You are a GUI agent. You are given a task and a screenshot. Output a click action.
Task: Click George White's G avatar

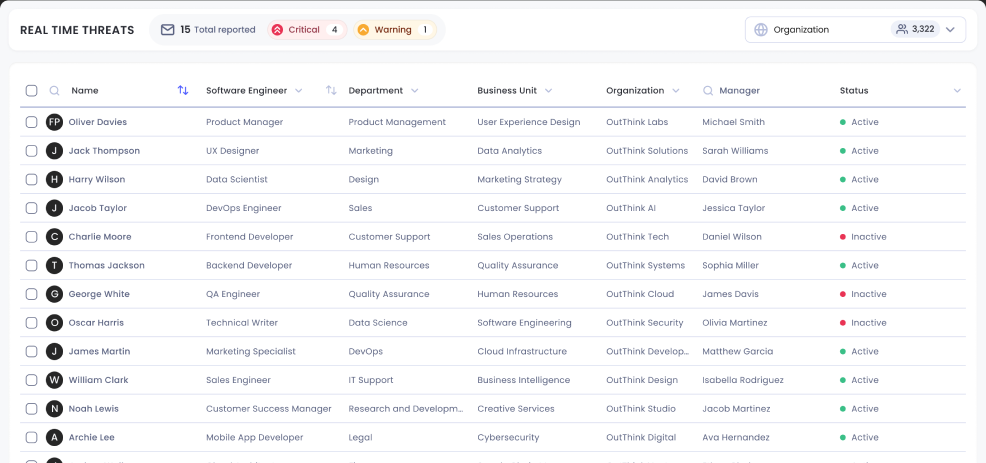pos(55,294)
